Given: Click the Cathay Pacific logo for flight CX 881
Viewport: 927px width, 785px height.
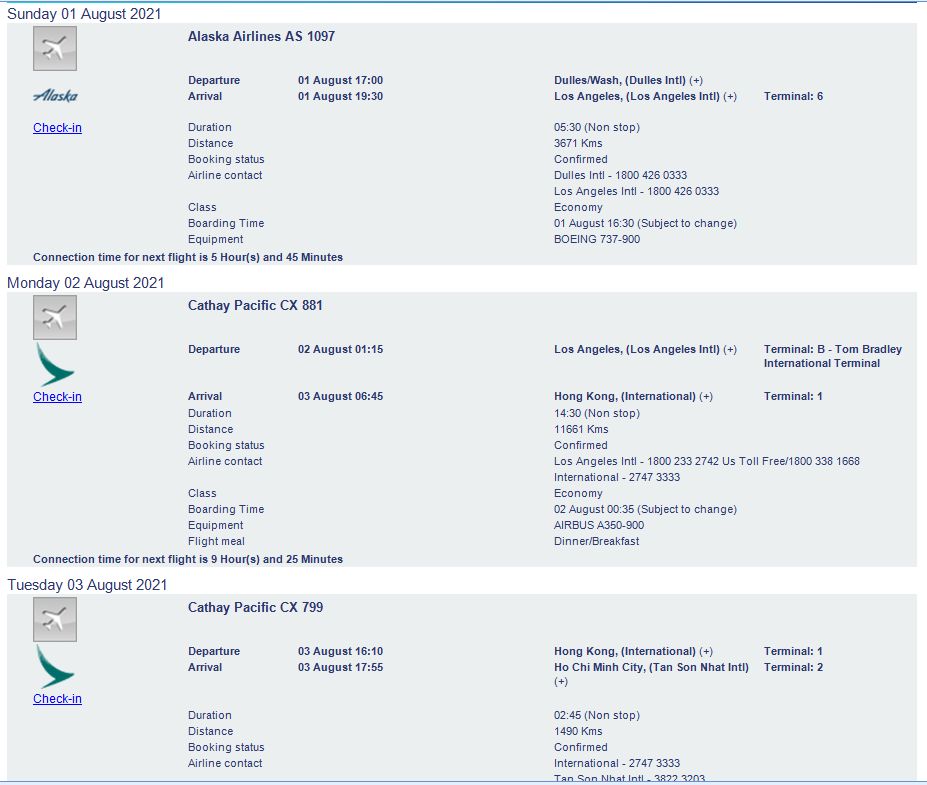Looking at the screenshot, I should [54, 365].
